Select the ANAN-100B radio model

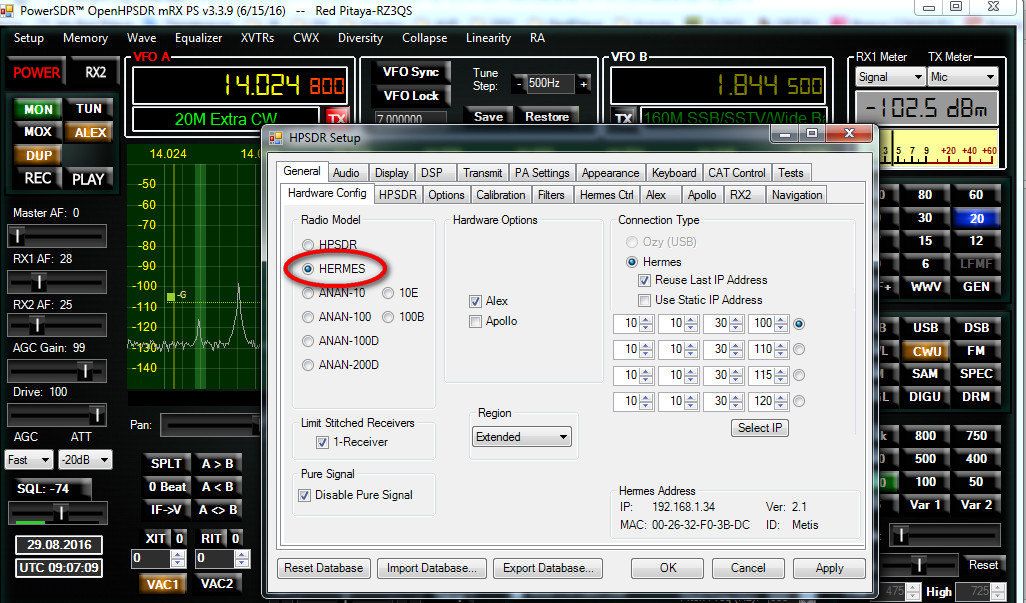404,317
